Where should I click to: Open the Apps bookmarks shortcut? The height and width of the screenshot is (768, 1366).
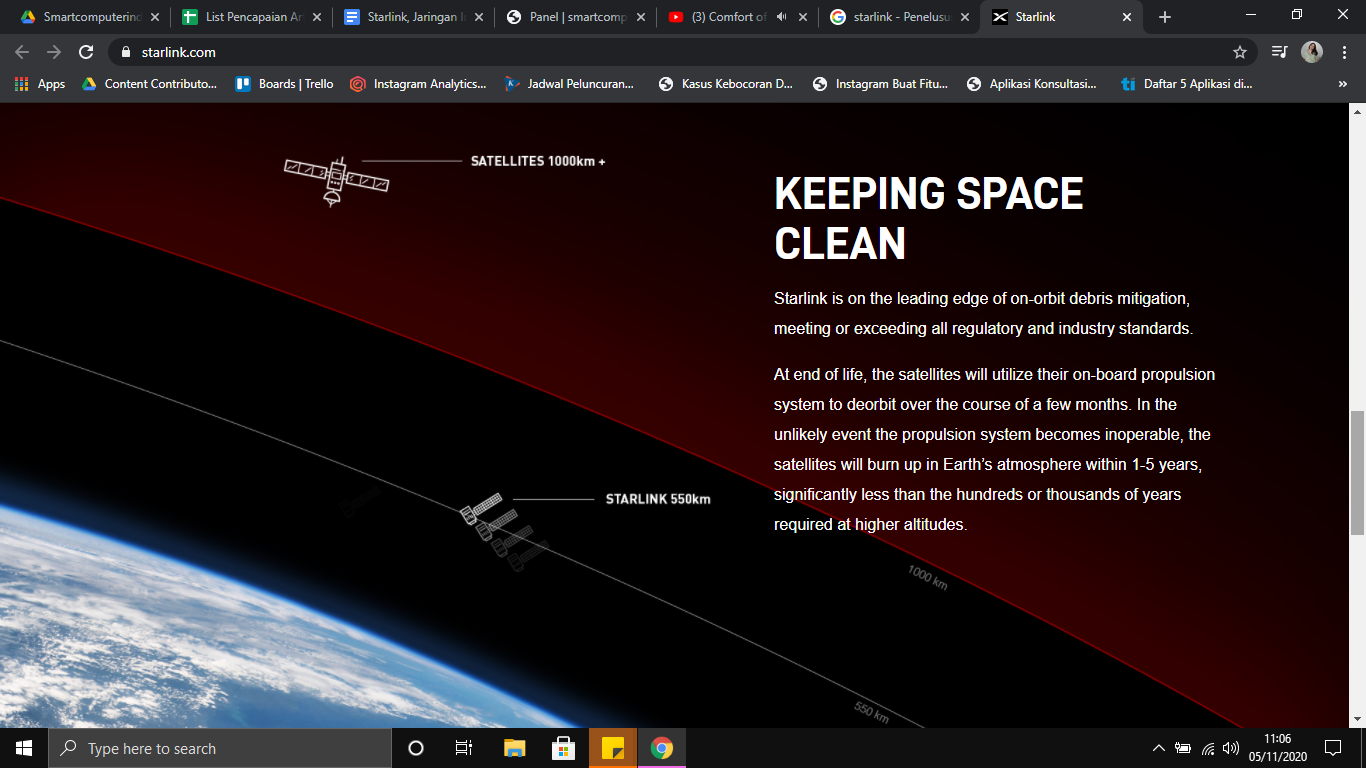[40, 84]
